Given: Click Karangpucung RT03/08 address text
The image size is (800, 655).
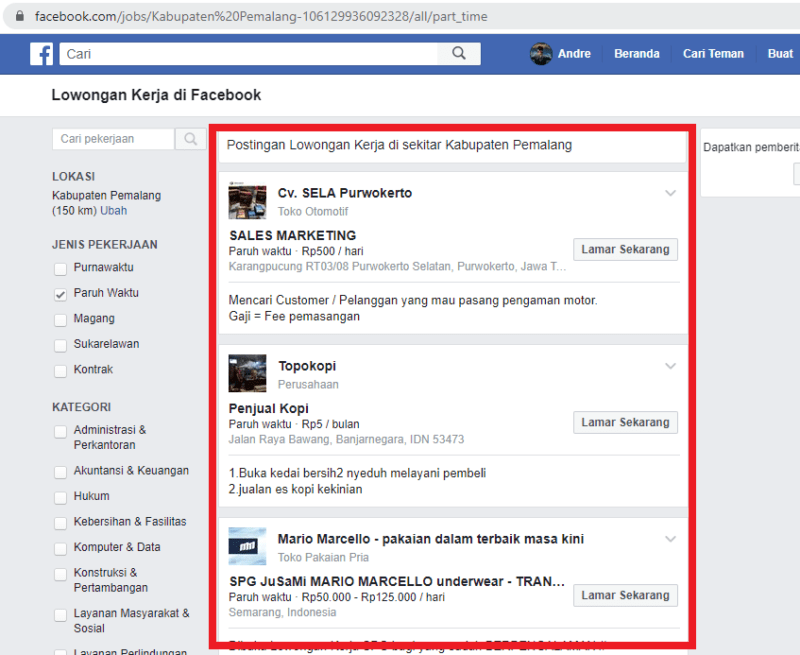Looking at the screenshot, I should click(x=397, y=266).
